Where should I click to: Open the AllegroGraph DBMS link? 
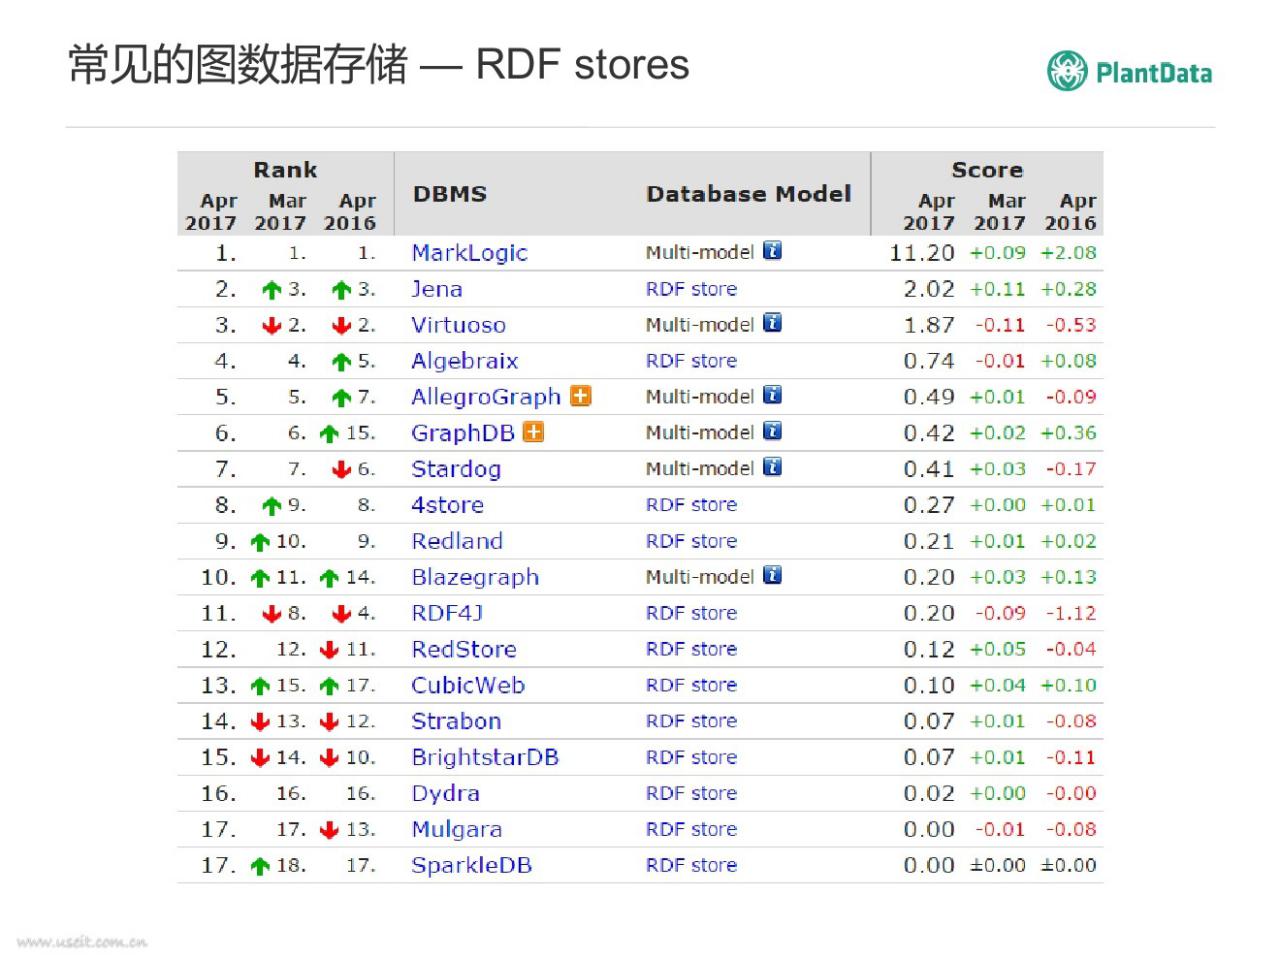point(486,397)
